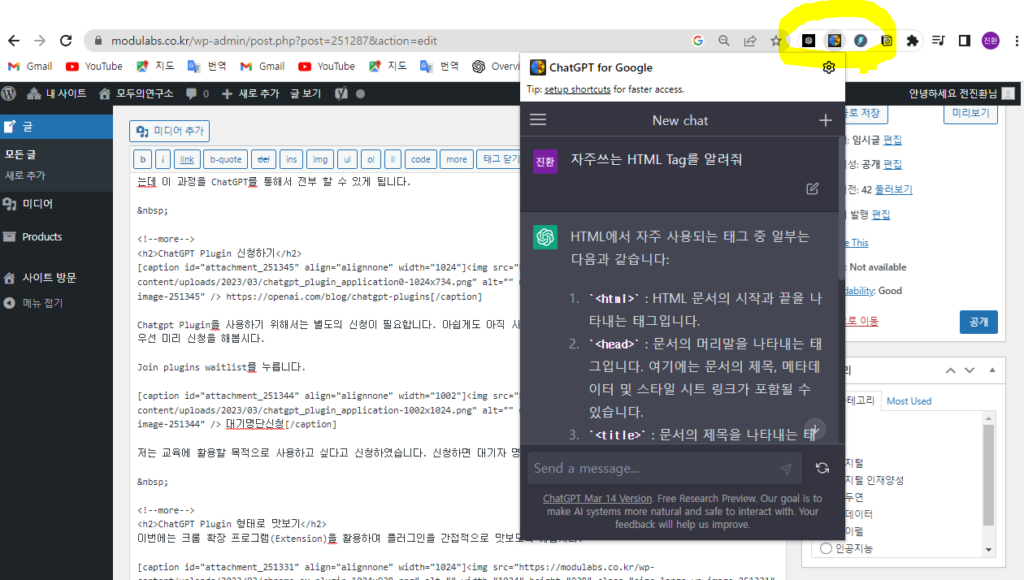Viewport: 1024px width, 580px height.
Task: Toggle the browser side panel icon
Action: [964, 40]
